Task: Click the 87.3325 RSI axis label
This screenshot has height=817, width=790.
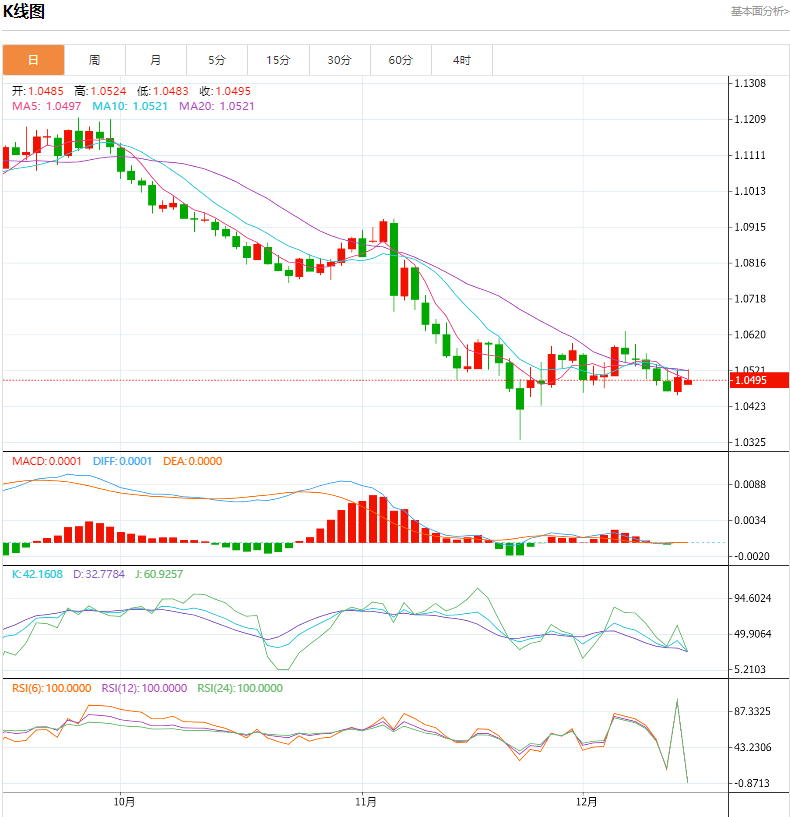Action: [x=753, y=711]
